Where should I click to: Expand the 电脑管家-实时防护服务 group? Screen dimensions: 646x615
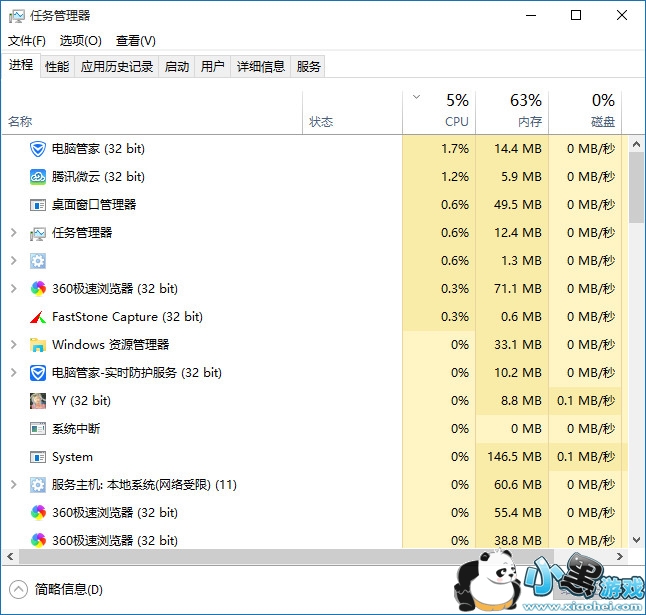(x=14, y=373)
